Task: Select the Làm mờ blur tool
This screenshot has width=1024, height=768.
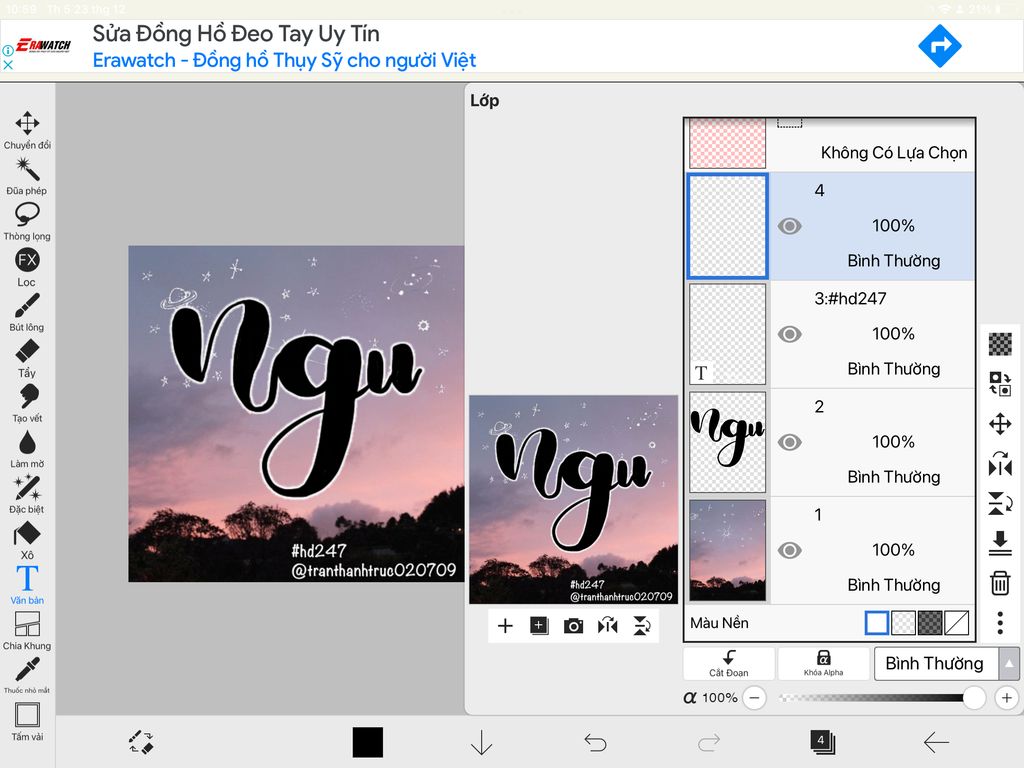Action: click(27, 449)
